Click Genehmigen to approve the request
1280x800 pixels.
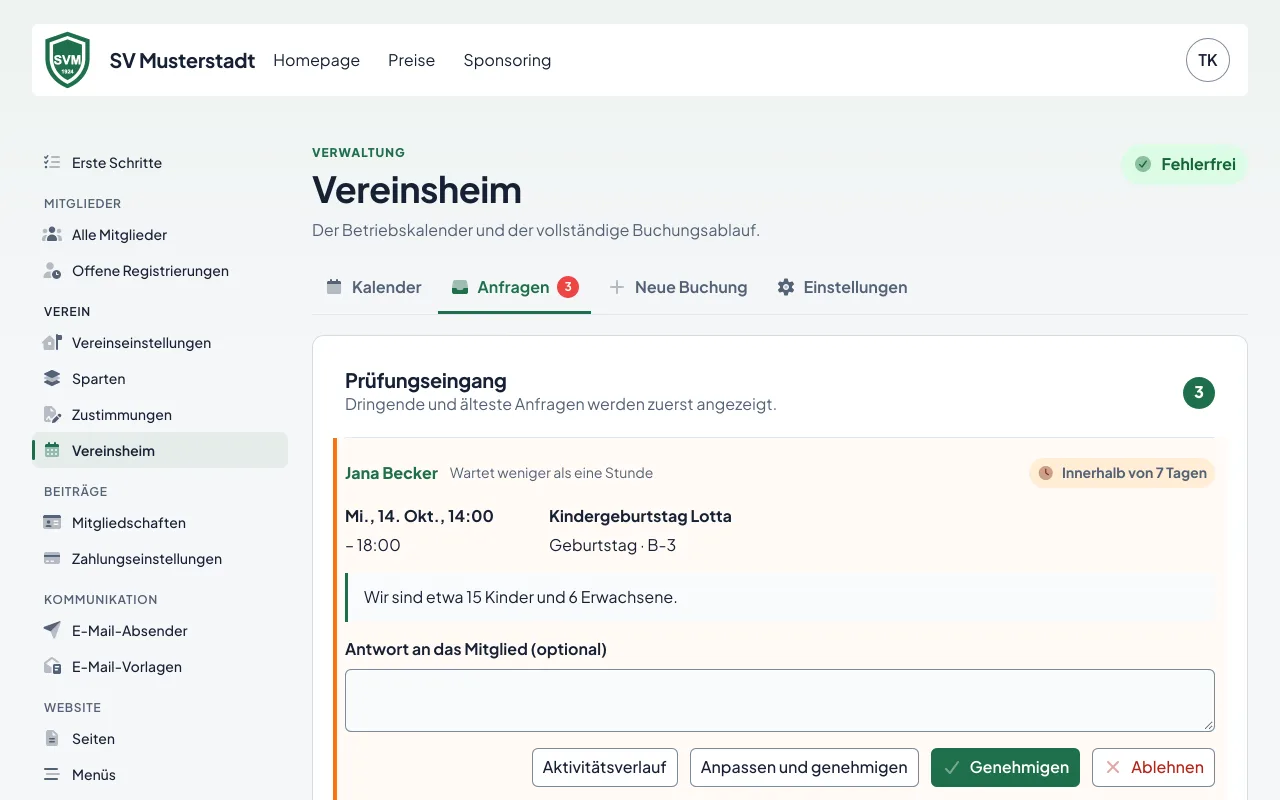pos(1005,767)
